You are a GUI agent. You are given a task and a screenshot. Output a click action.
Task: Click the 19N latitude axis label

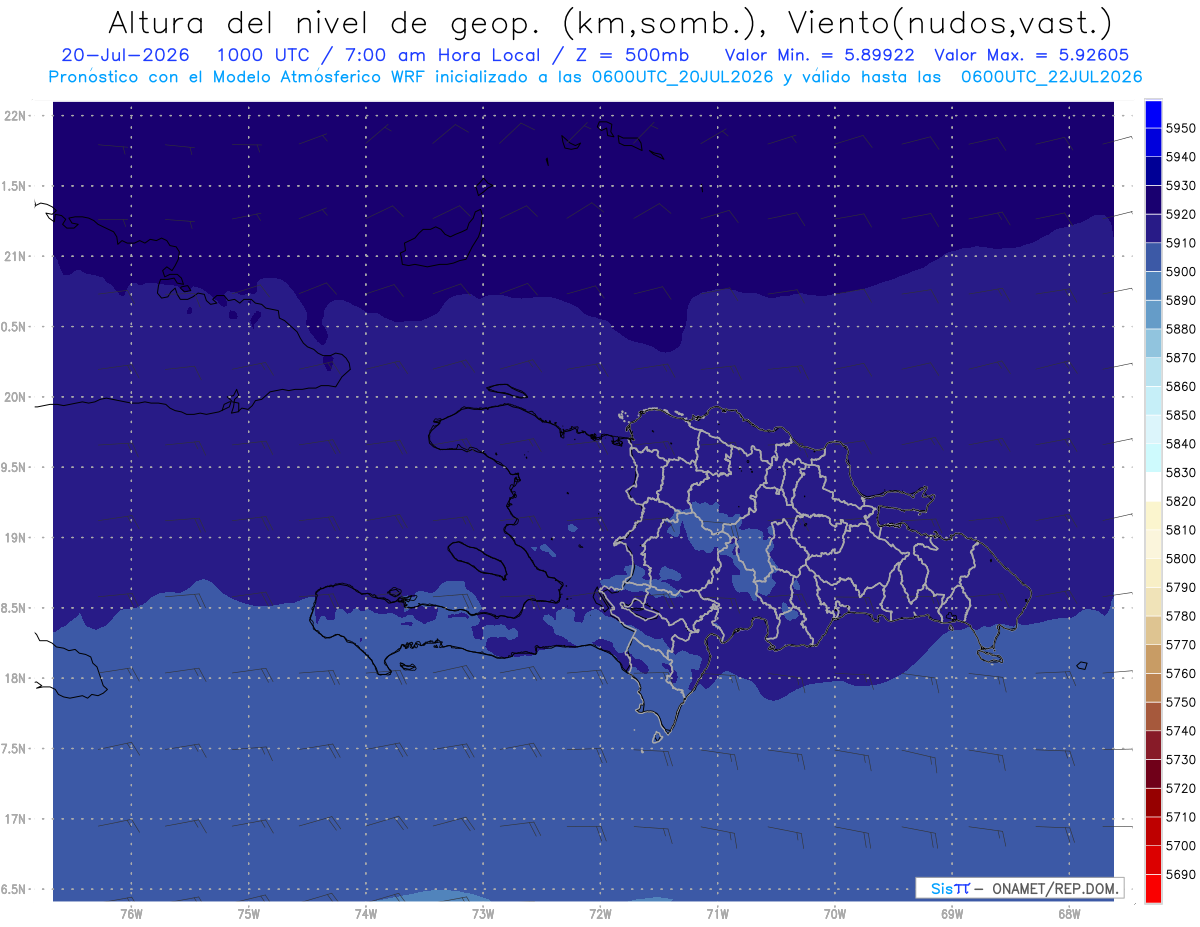coord(16,538)
